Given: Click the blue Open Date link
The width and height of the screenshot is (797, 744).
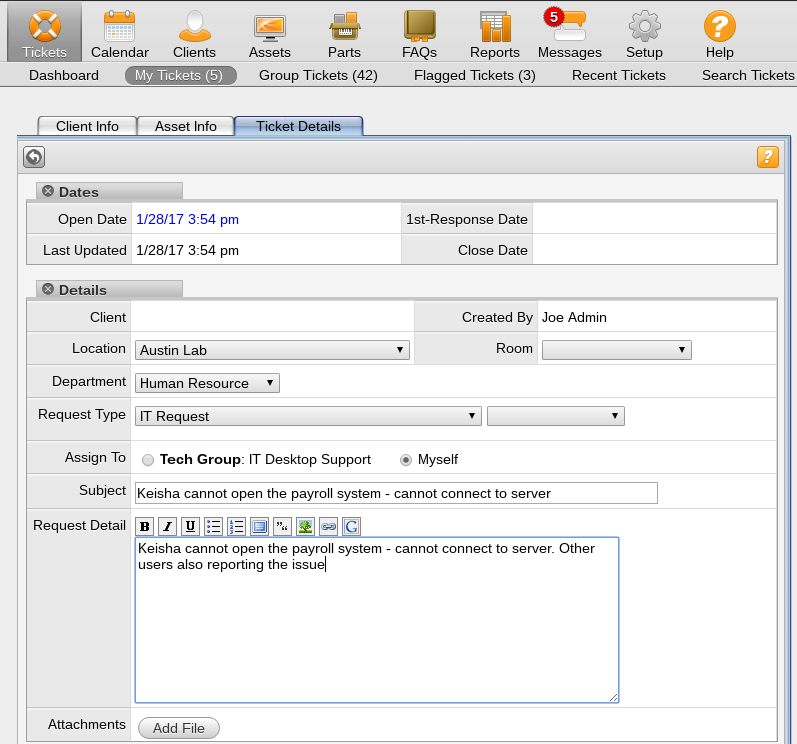Looking at the screenshot, I should tap(188, 220).
